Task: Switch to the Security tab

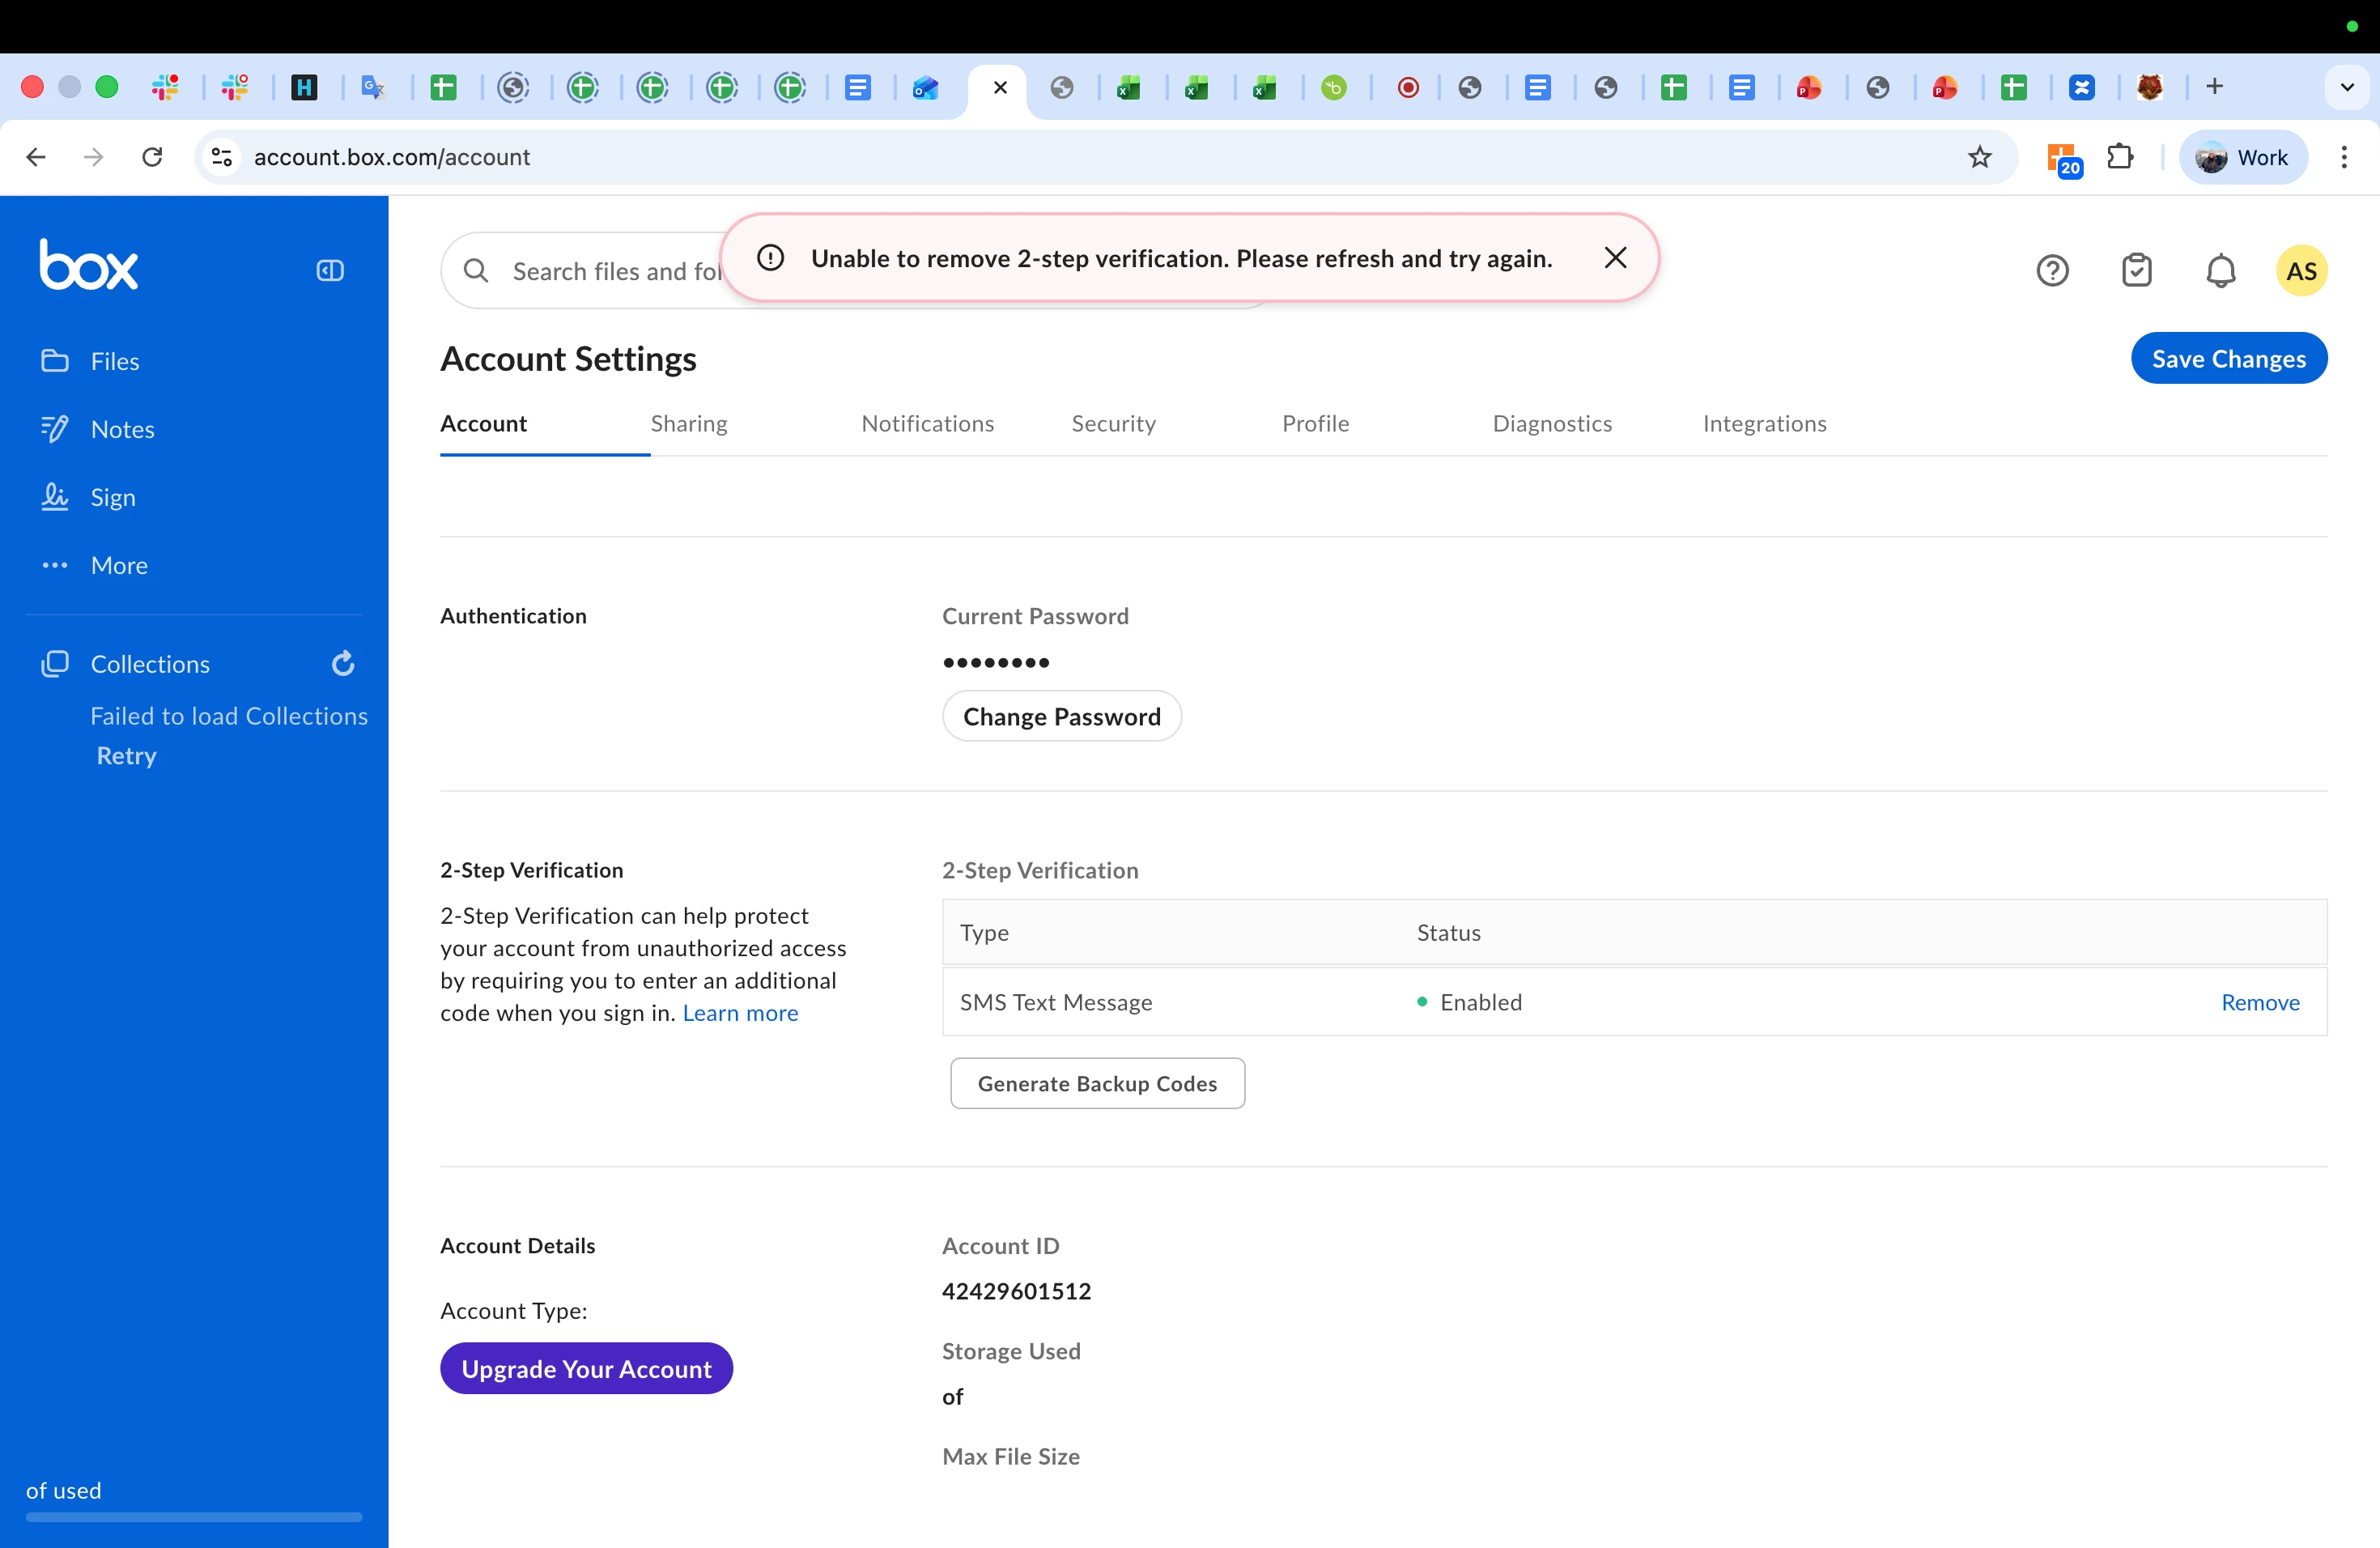Action: point(1113,423)
